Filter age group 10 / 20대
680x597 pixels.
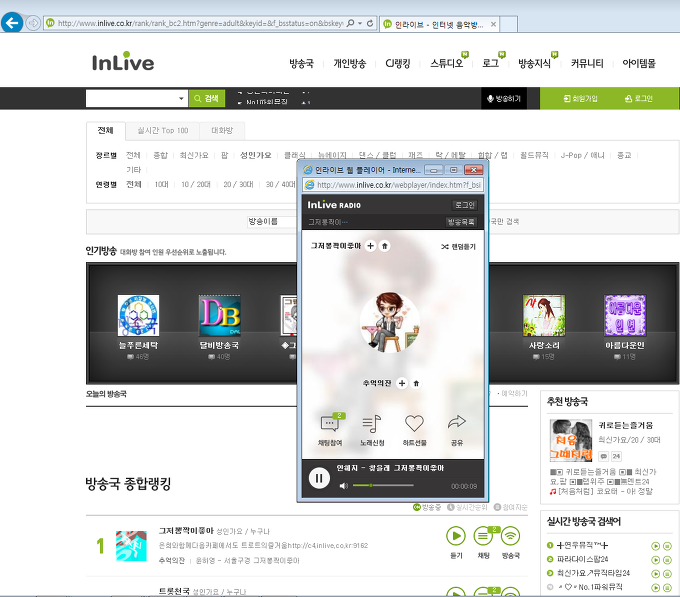[x=196, y=185]
